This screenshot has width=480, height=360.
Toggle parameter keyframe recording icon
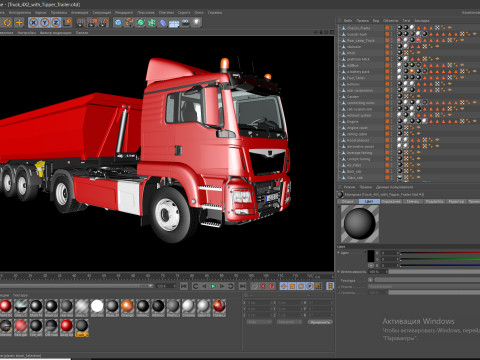(x=310, y=286)
